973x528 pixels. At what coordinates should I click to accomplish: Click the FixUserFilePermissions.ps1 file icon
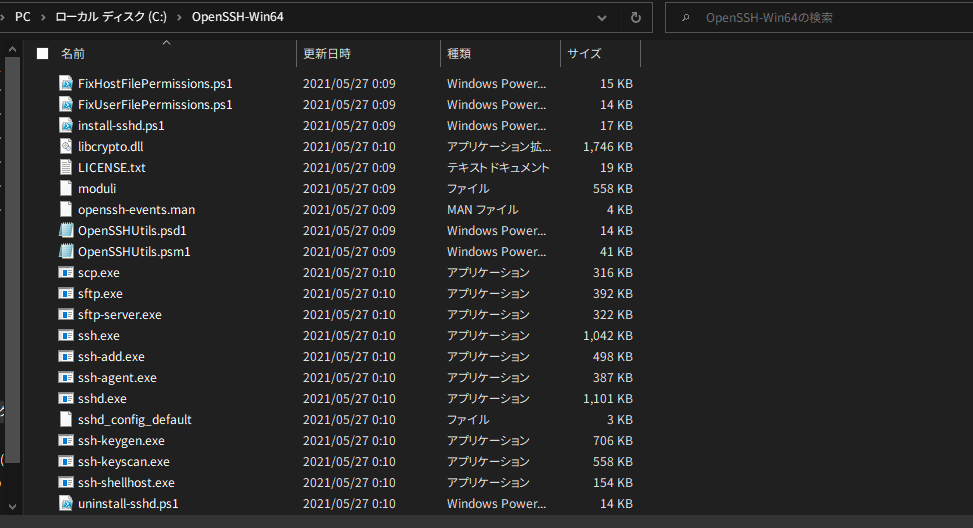(x=66, y=104)
